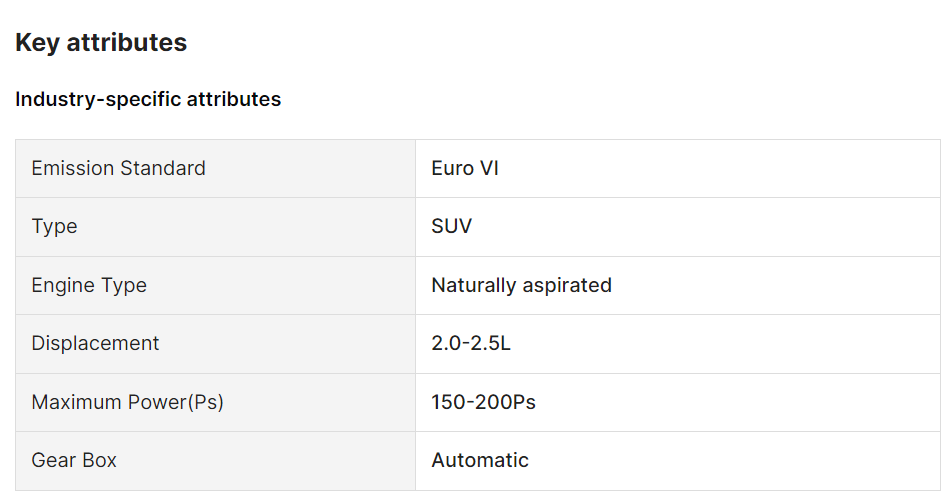
Task: Click the Key attributes heading
Action: click(101, 43)
